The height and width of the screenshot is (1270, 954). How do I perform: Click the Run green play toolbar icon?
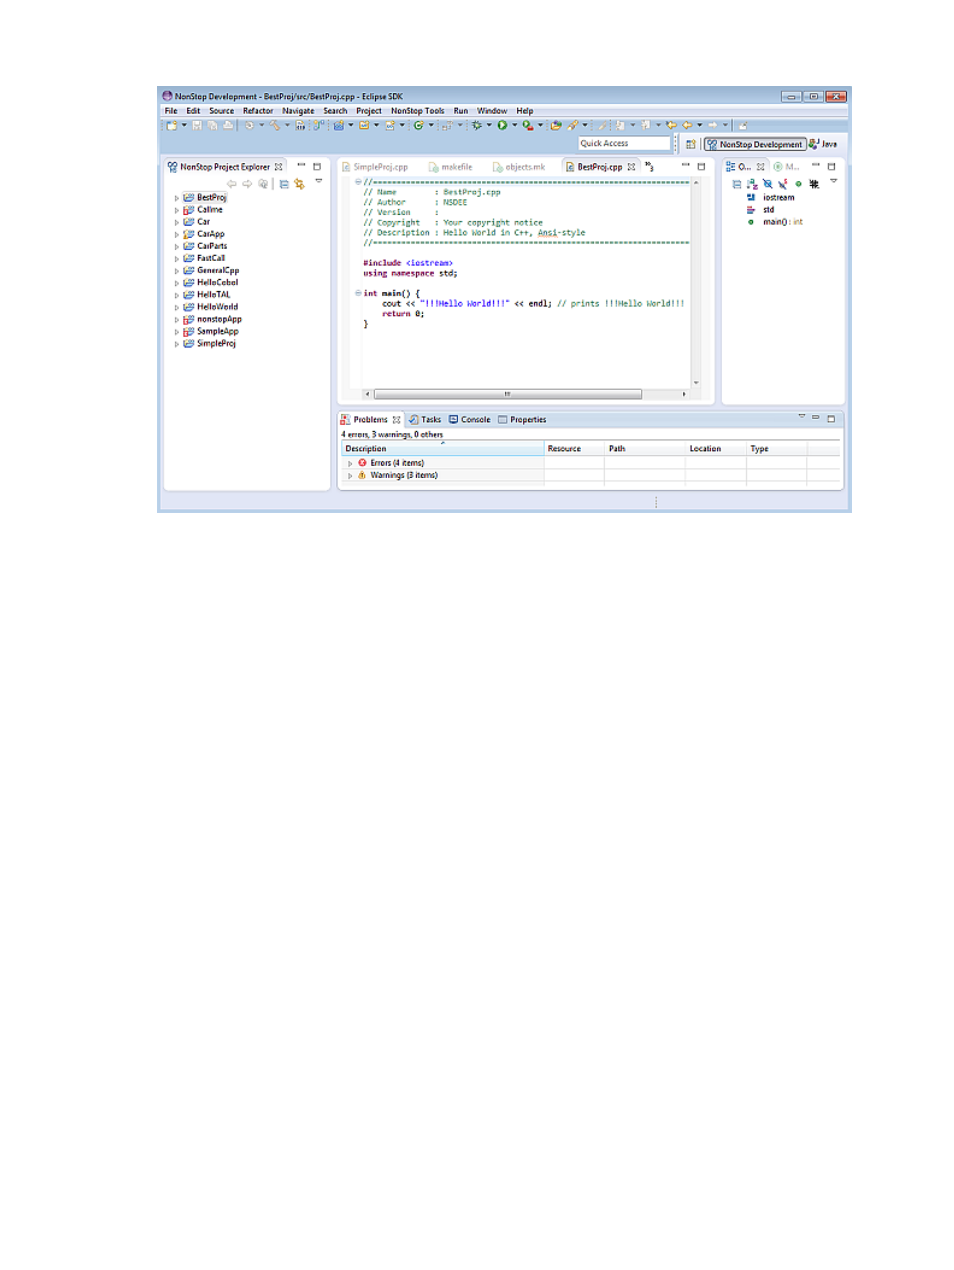click(x=502, y=126)
